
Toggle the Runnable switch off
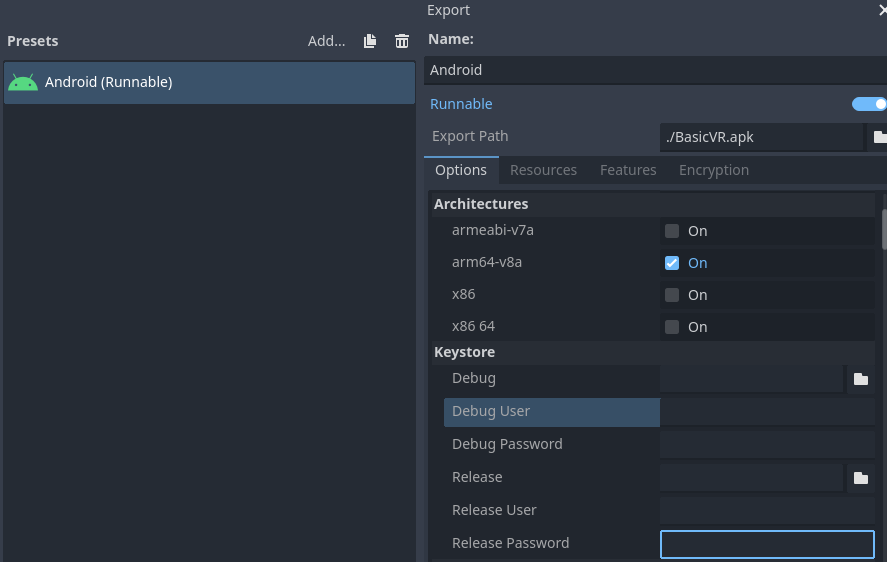[x=868, y=104]
